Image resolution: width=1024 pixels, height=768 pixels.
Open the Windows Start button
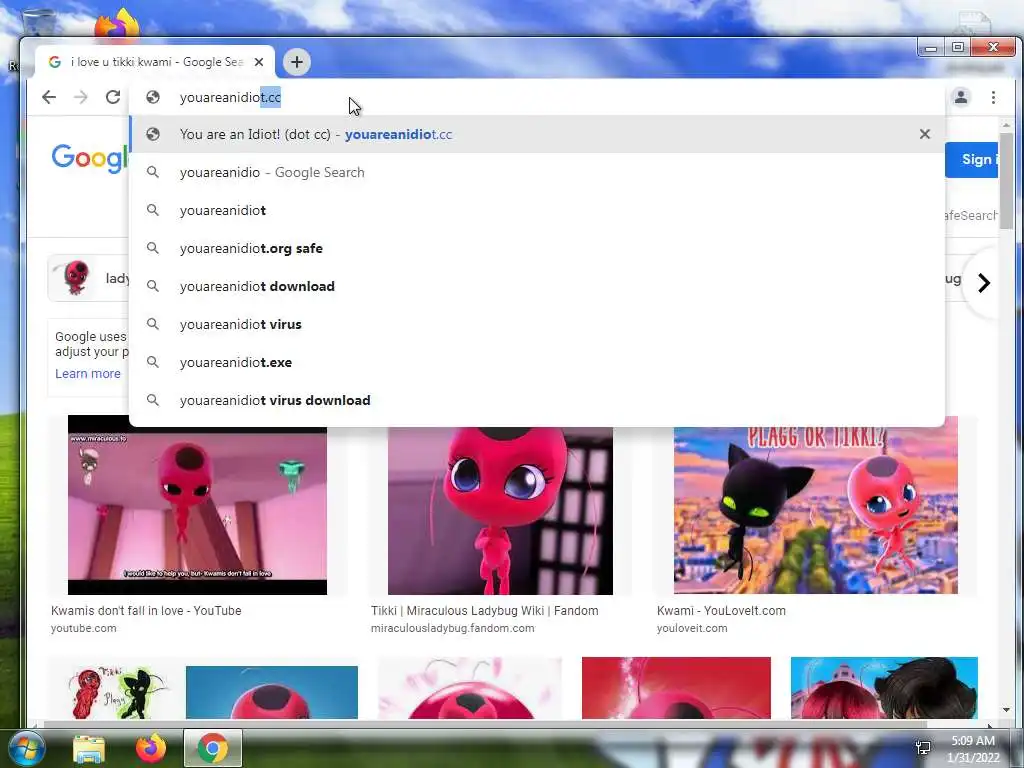[x=26, y=748]
